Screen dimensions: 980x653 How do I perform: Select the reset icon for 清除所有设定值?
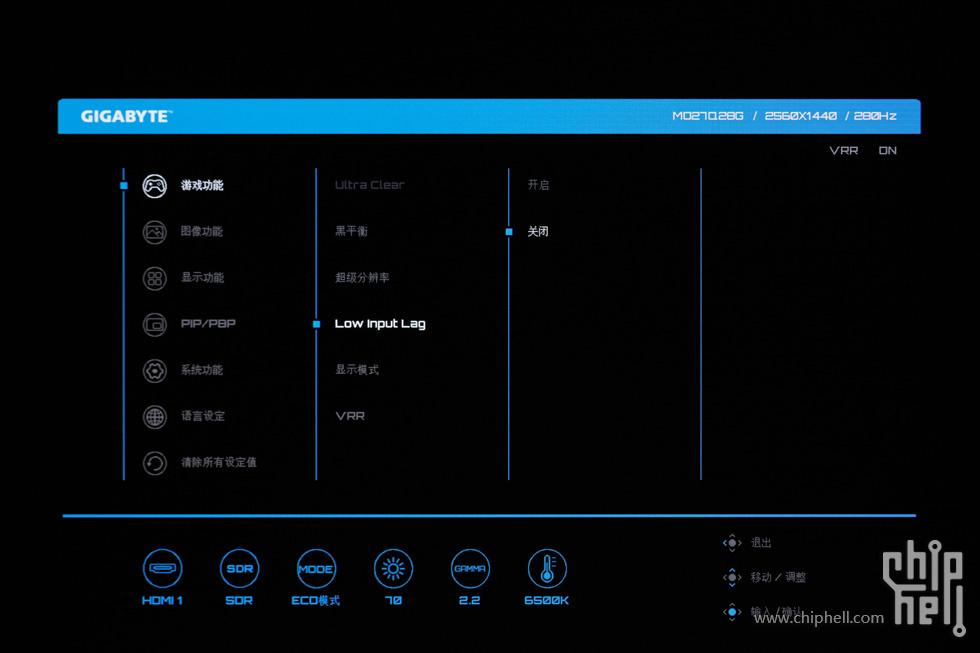point(154,463)
